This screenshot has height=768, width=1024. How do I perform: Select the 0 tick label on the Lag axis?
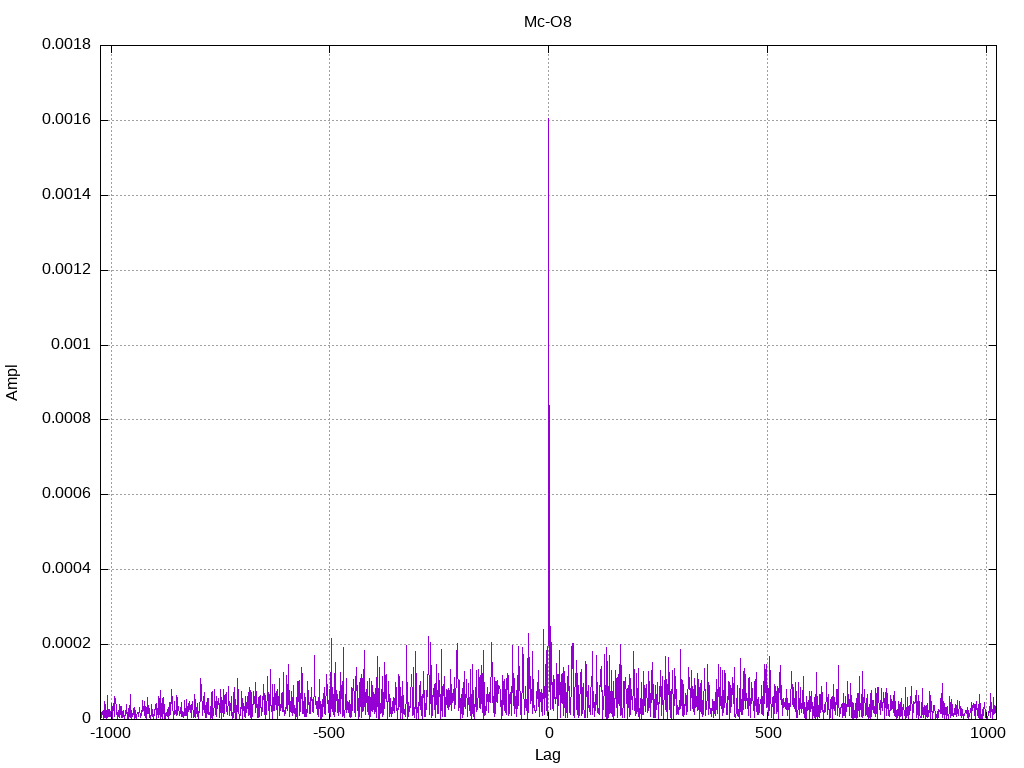coord(548,734)
